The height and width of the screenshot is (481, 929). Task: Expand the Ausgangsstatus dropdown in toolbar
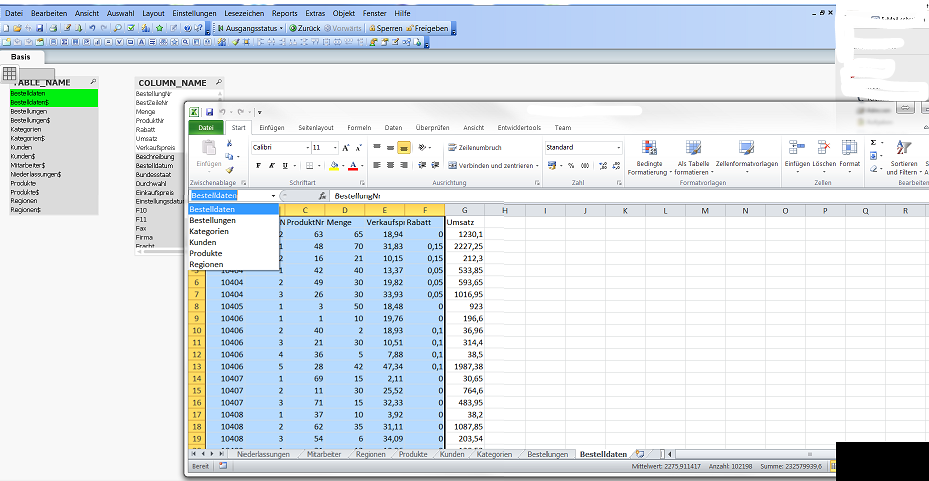(x=280, y=29)
